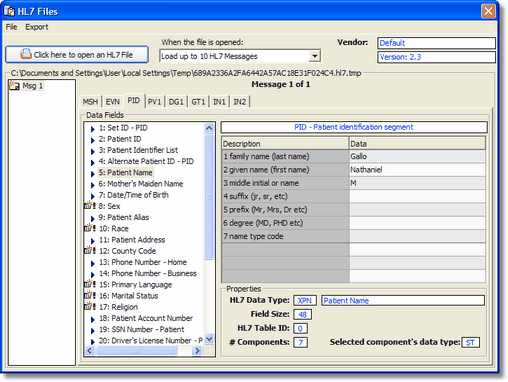Click the '7 name type code' row
This screenshot has height=382, width=508.
pos(354,236)
